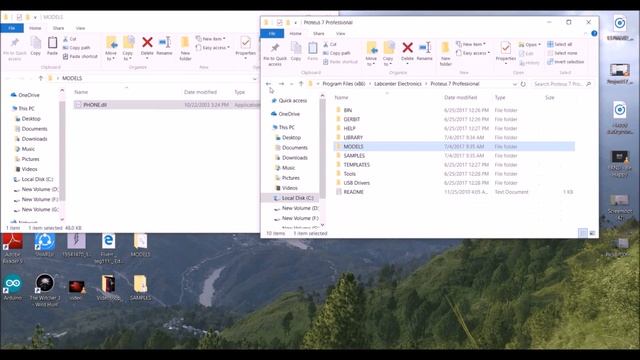Open File tab in Proteus window
Image resolution: width=640 pixels, height=360 pixels.
click(272, 33)
